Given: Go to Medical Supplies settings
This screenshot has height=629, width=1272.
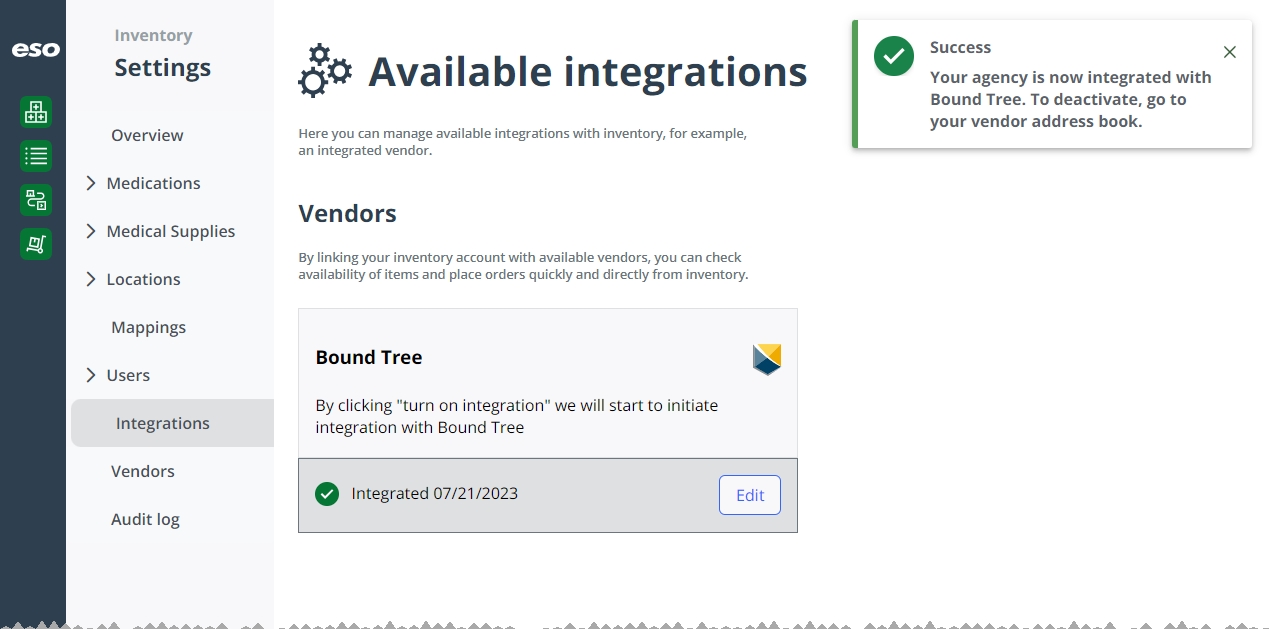Looking at the screenshot, I should click(x=171, y=231).
